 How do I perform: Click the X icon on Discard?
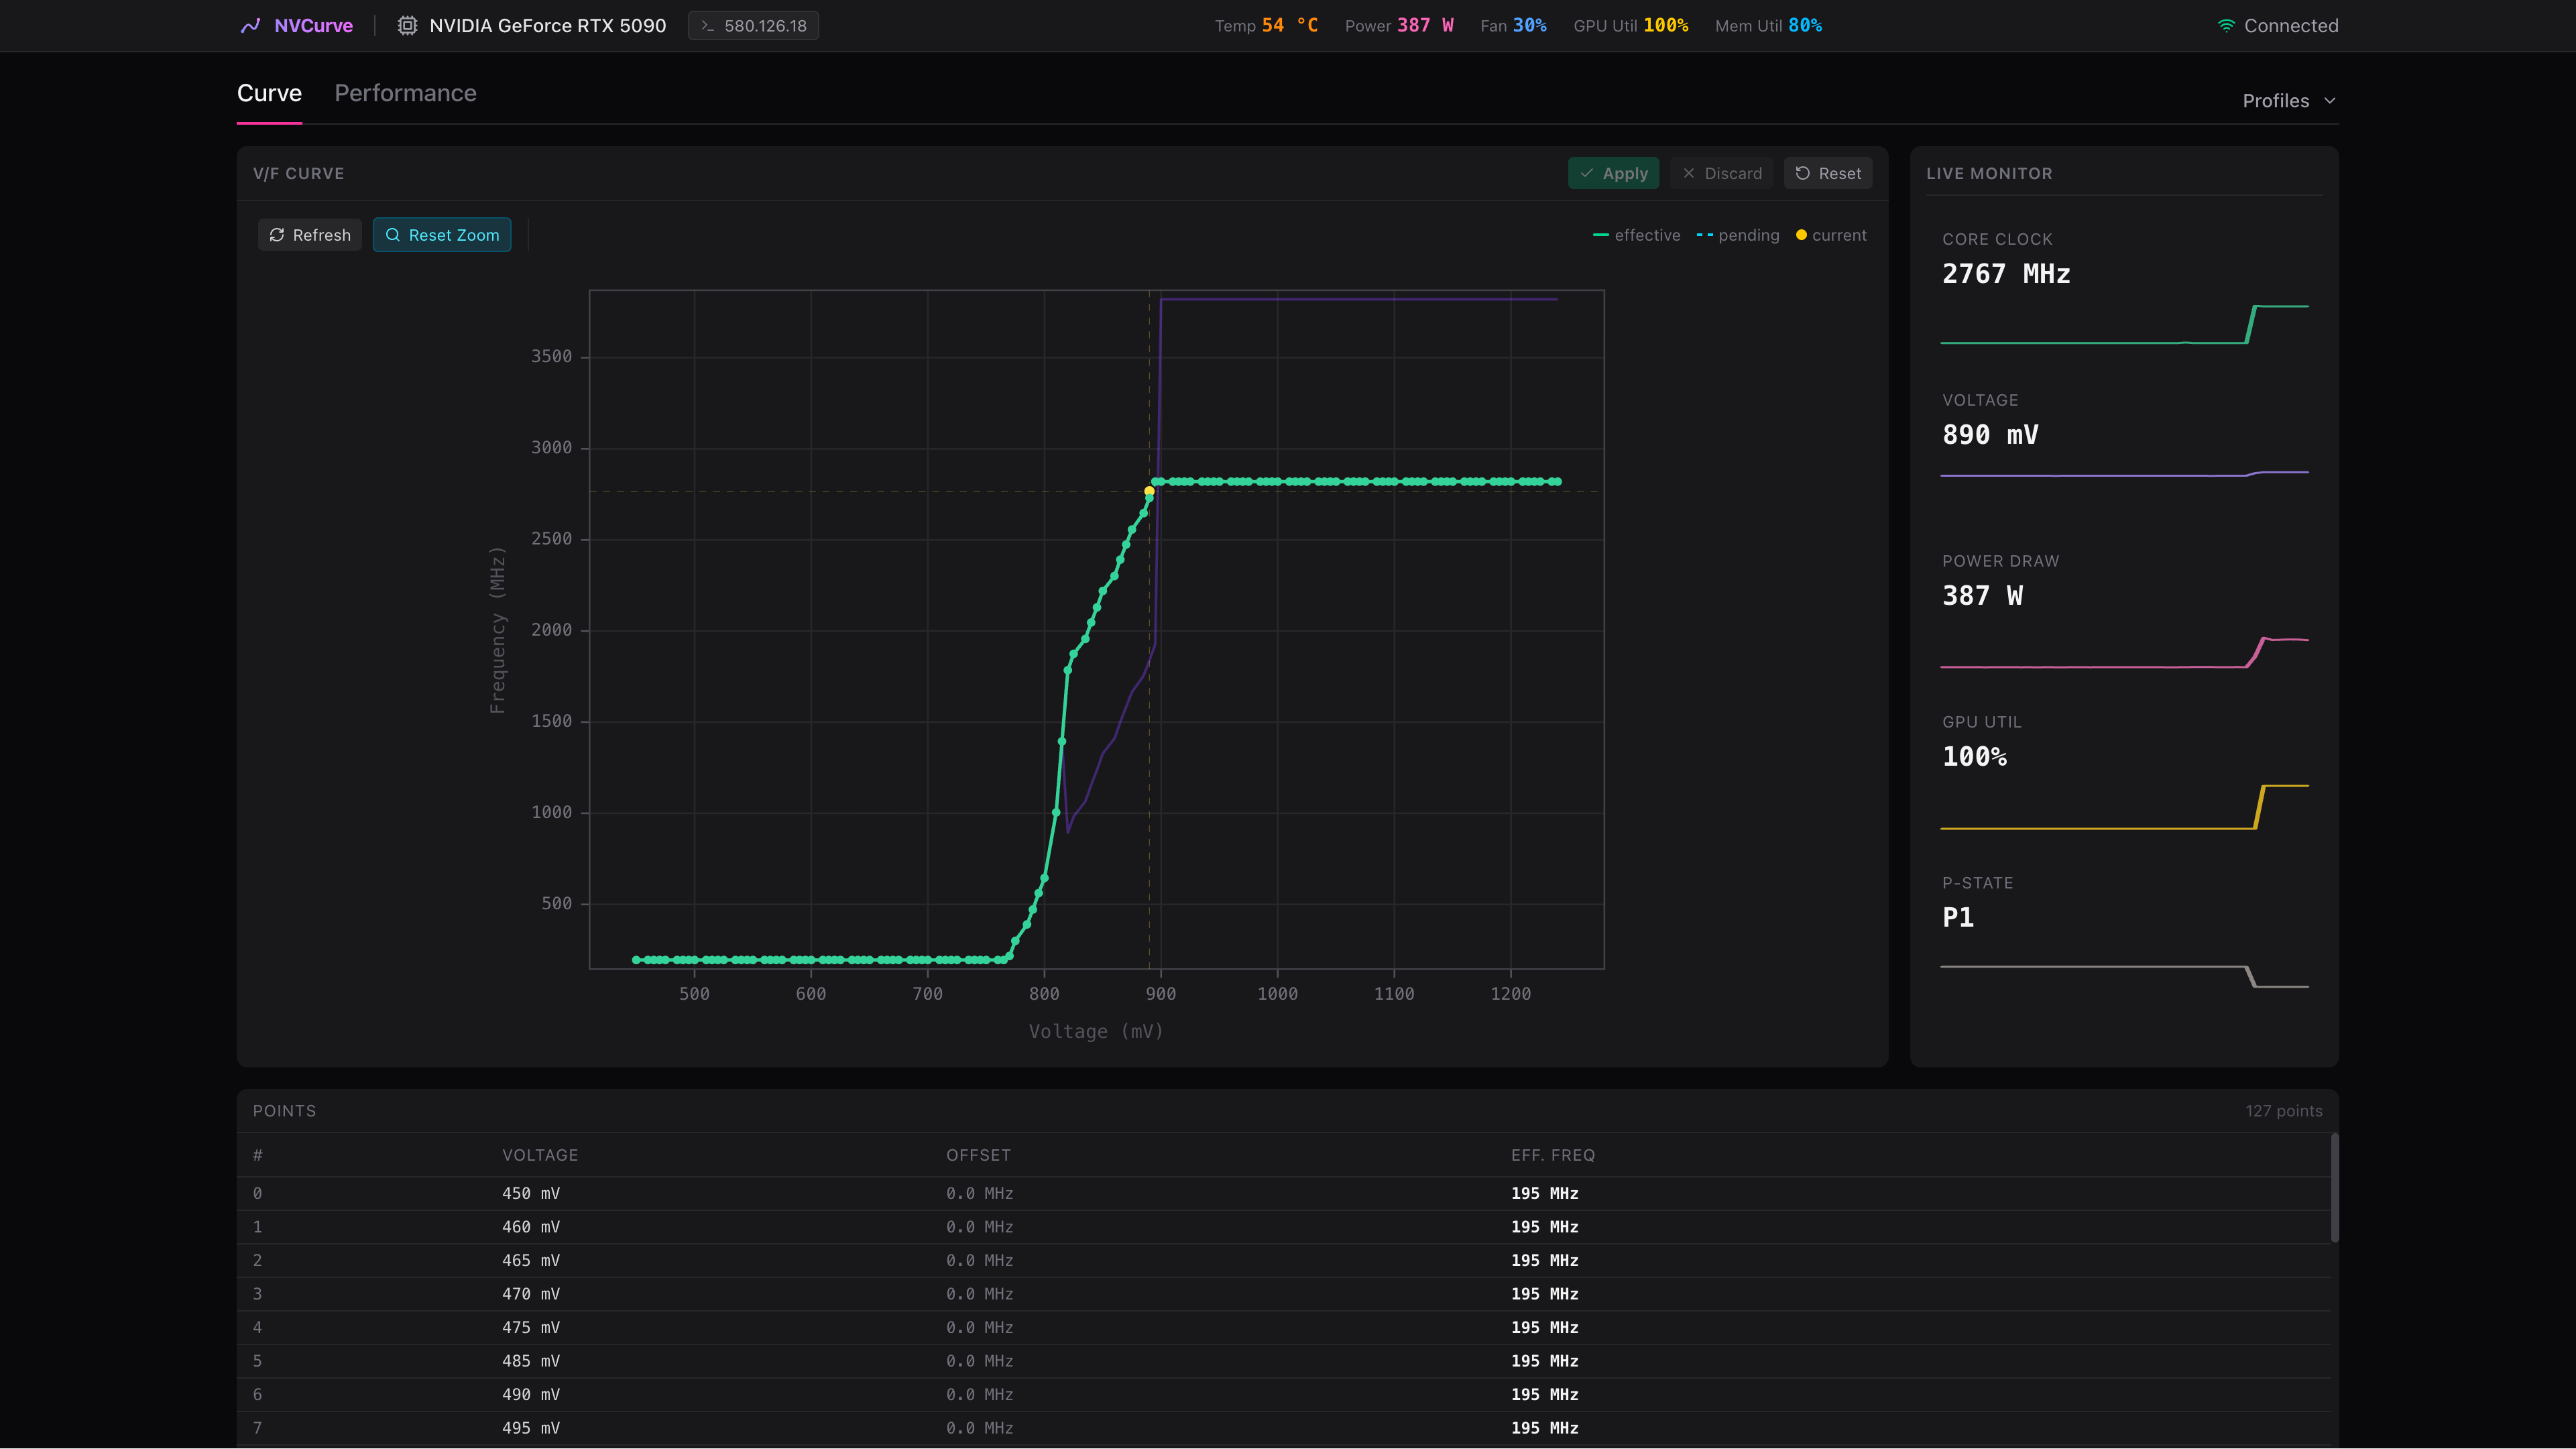click(1689, 174)
